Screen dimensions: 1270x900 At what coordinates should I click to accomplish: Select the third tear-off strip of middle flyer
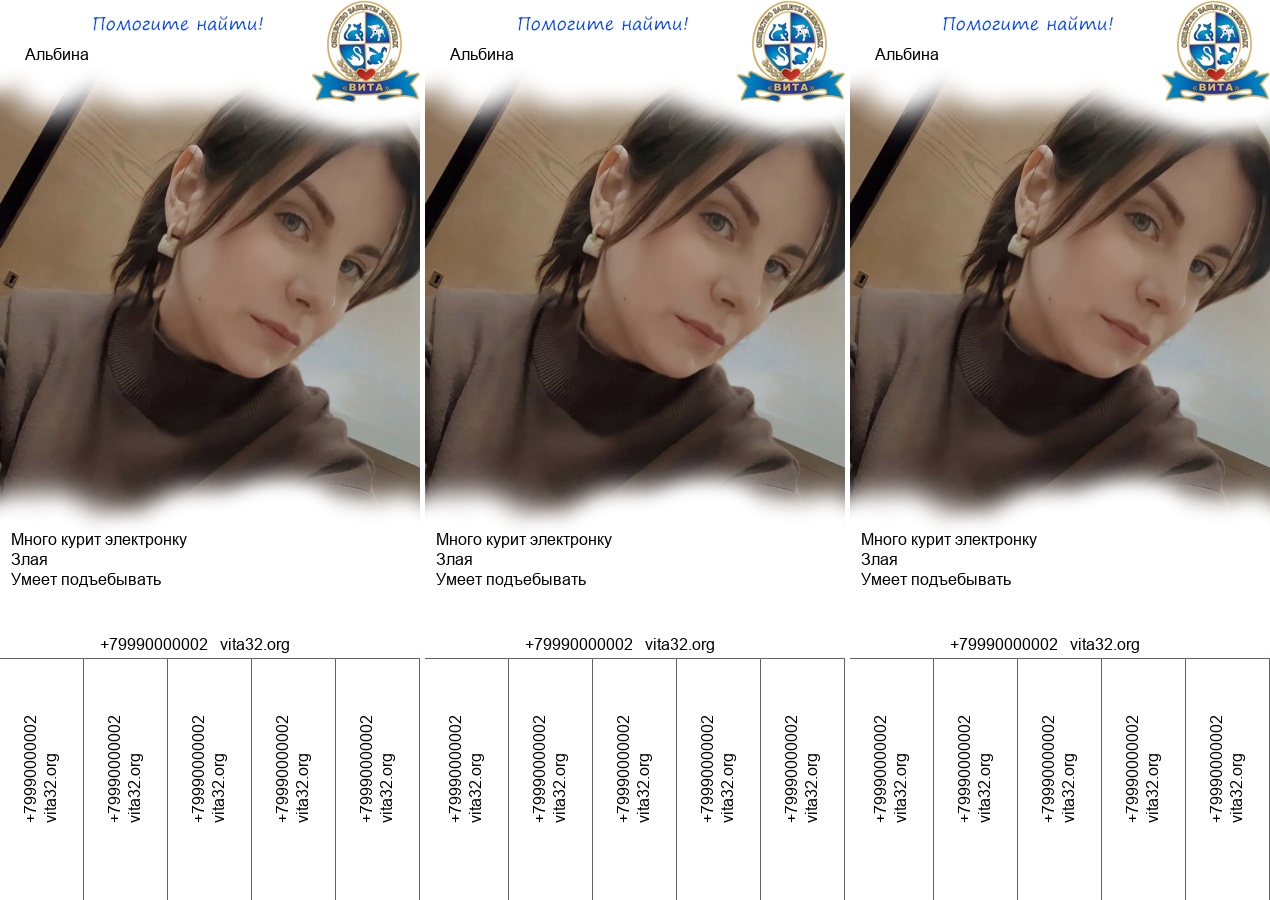pyautogui.click(x=634, y=768)
